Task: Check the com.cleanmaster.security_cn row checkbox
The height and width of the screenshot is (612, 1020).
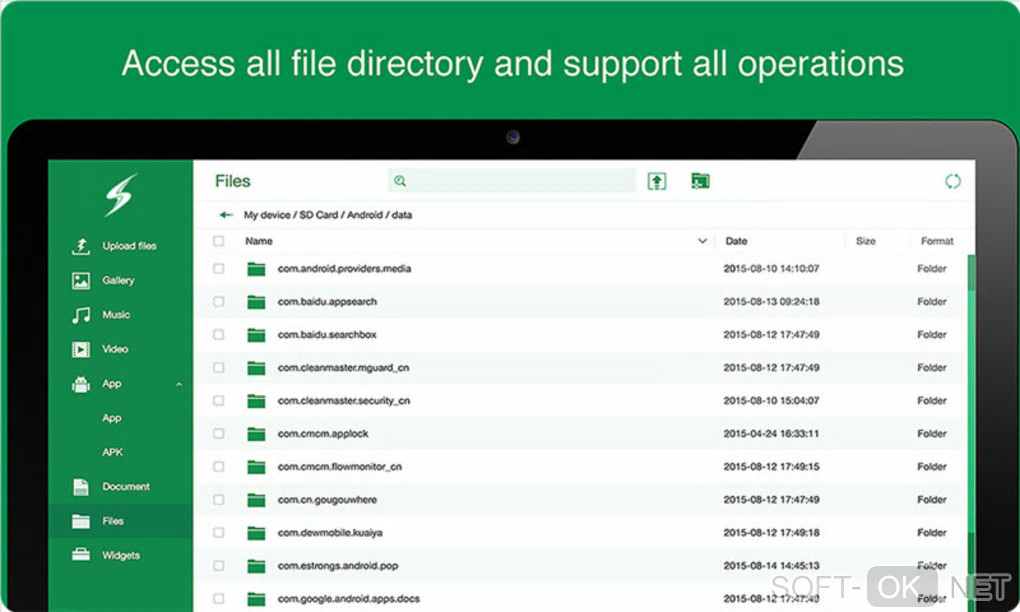Action: point(219,401)
